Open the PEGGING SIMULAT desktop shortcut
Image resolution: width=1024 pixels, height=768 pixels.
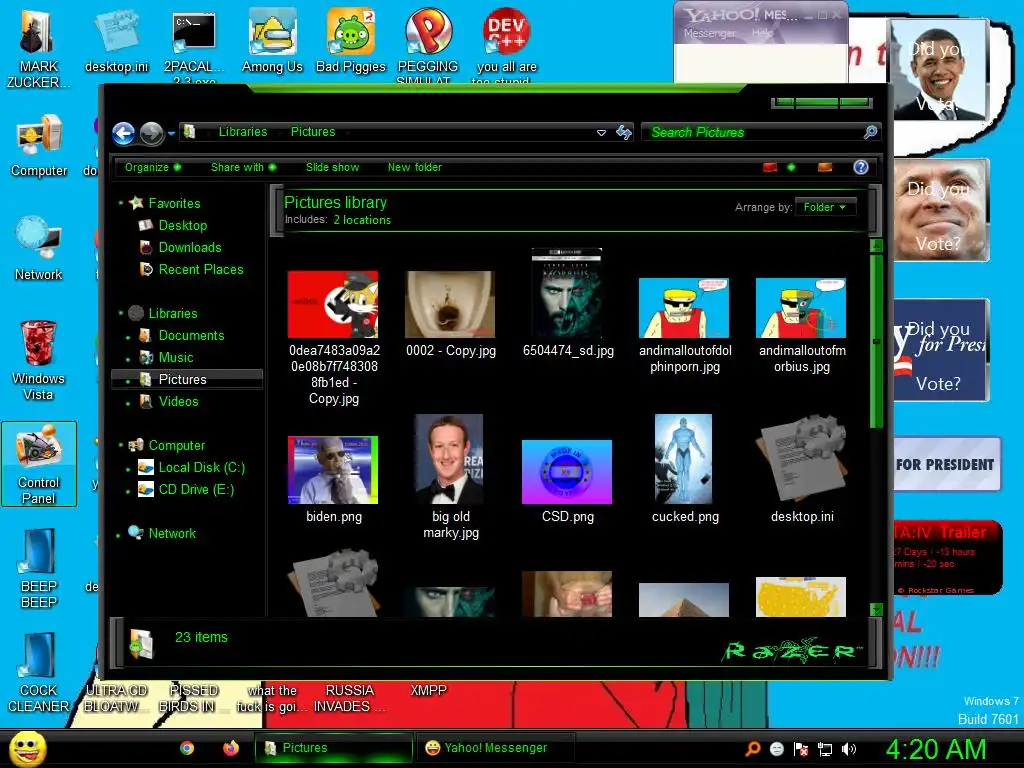click(428, 46)
